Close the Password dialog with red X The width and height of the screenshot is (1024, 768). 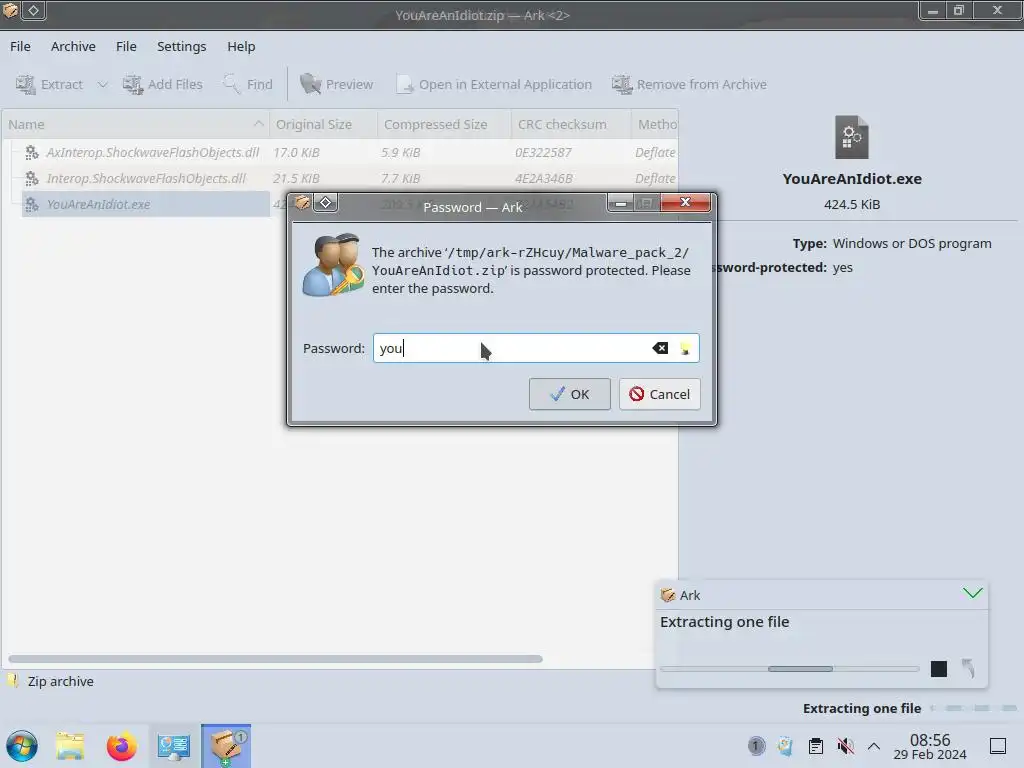(685, 202)
